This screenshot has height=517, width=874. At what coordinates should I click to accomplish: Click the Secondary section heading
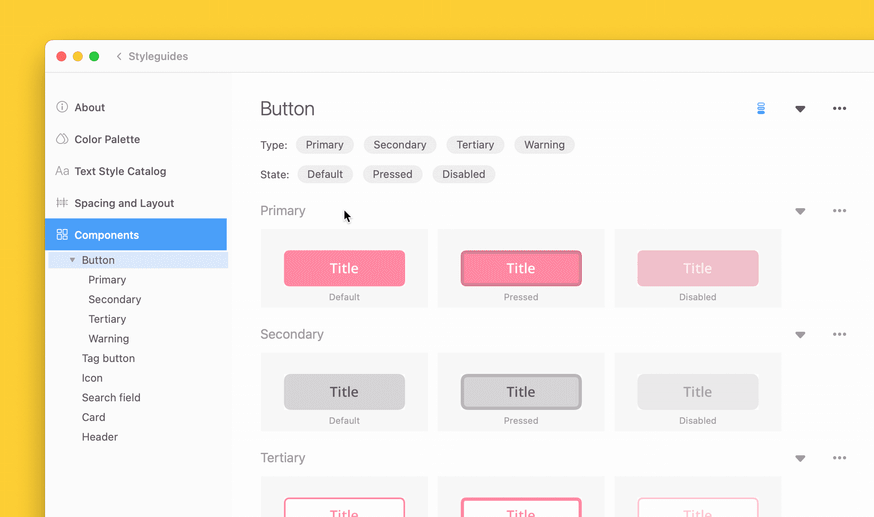click(292, 334)
